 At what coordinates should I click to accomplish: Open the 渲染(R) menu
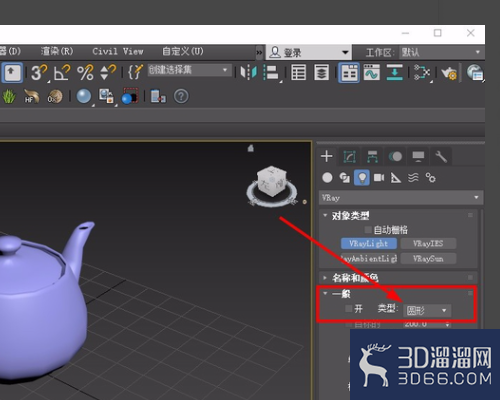(x=57, y=51)
